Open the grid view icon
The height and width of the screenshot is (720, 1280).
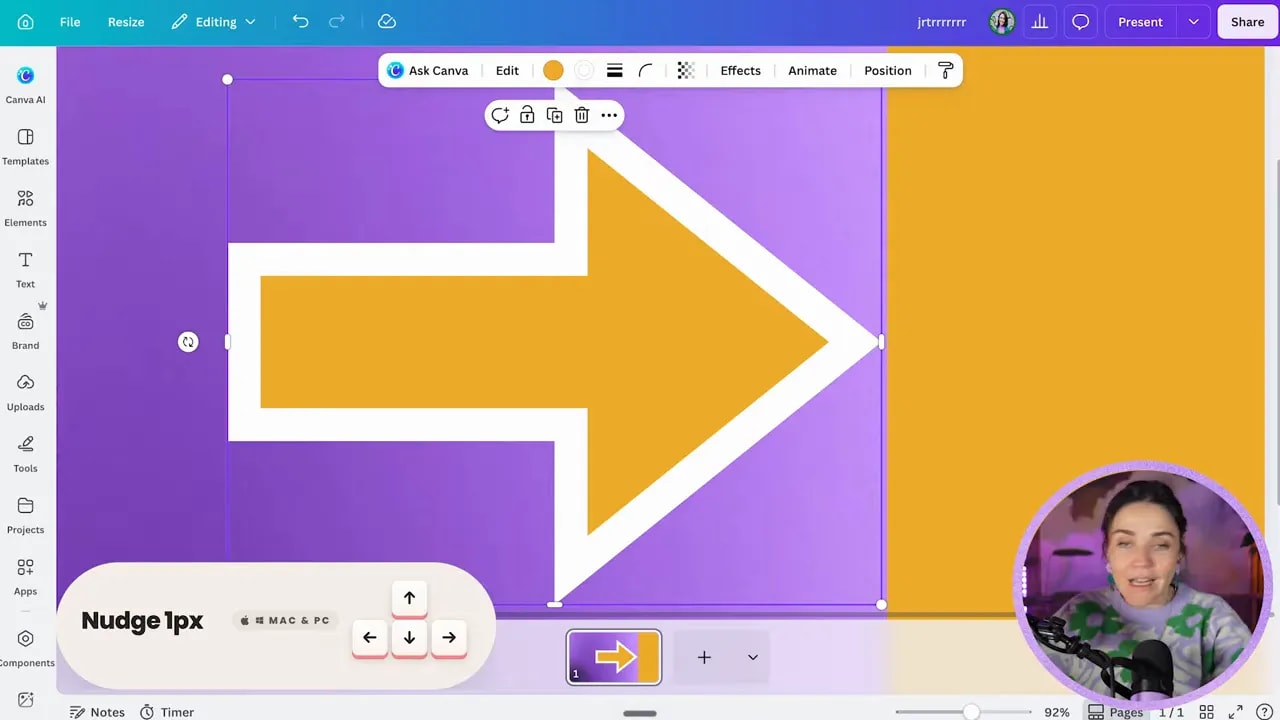[x=1207, y=712]
